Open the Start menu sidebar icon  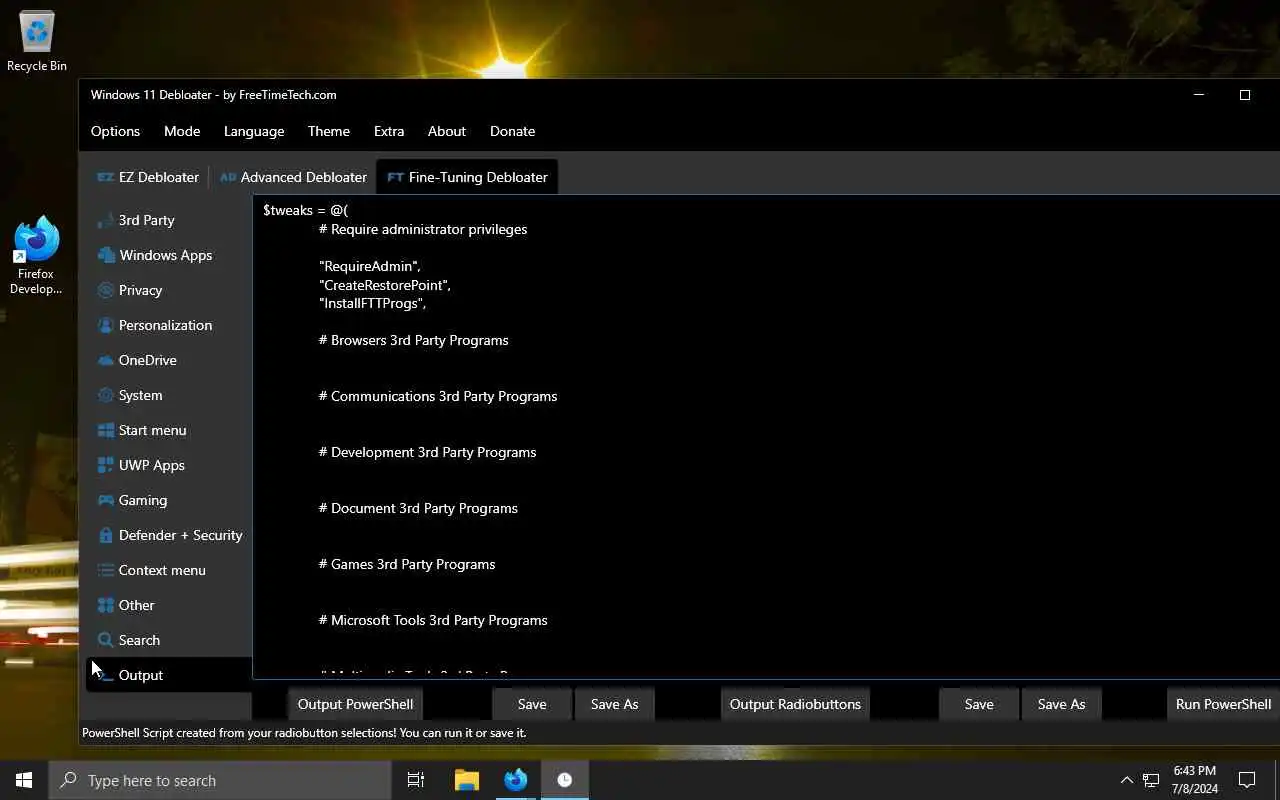[105, 430]
